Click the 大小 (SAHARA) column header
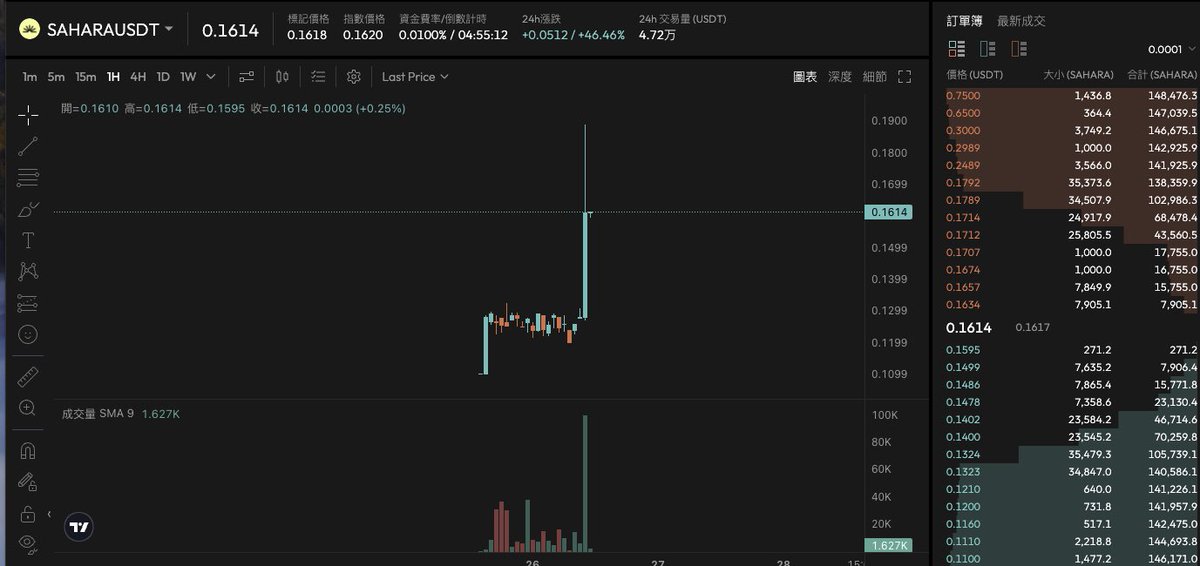The image size is (1200, 566). tap(1077, 75)
